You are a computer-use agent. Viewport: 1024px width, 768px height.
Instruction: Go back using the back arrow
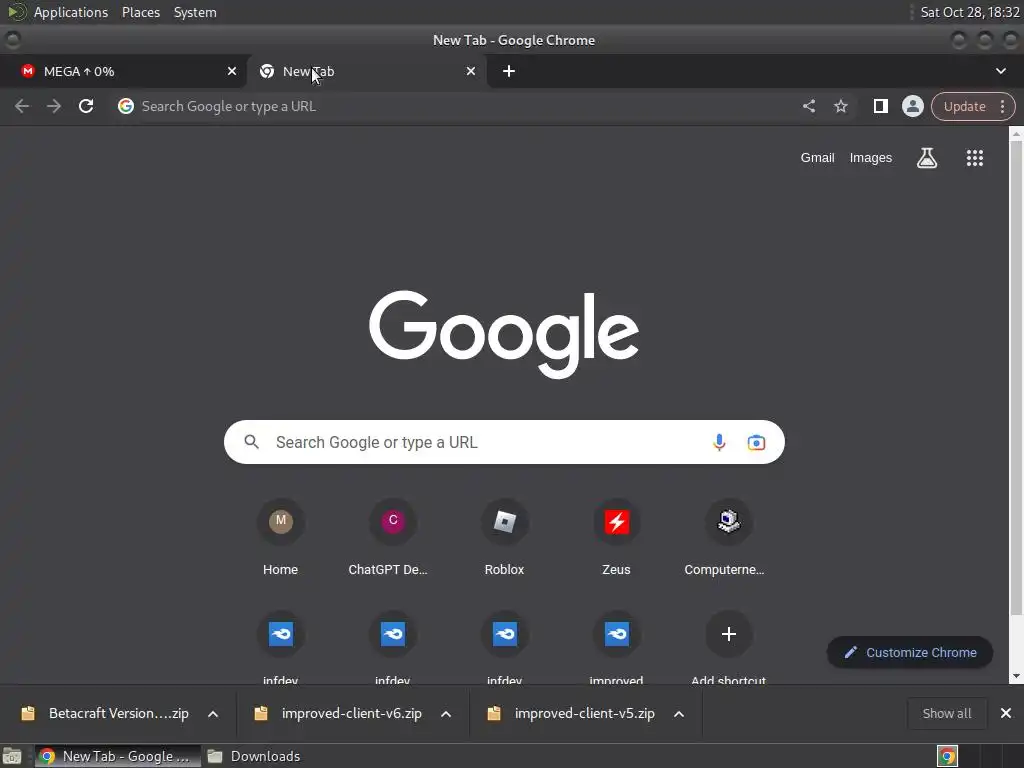(22, 106)
